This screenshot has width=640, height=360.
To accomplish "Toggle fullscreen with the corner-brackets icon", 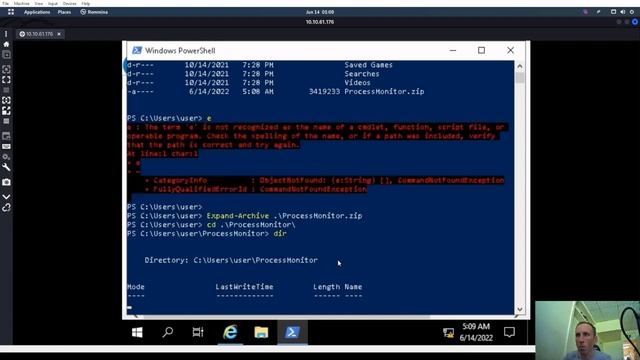I will (6, 80).
